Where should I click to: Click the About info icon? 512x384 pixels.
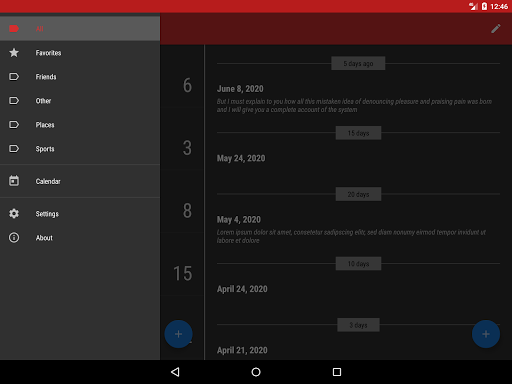point(14,238)
